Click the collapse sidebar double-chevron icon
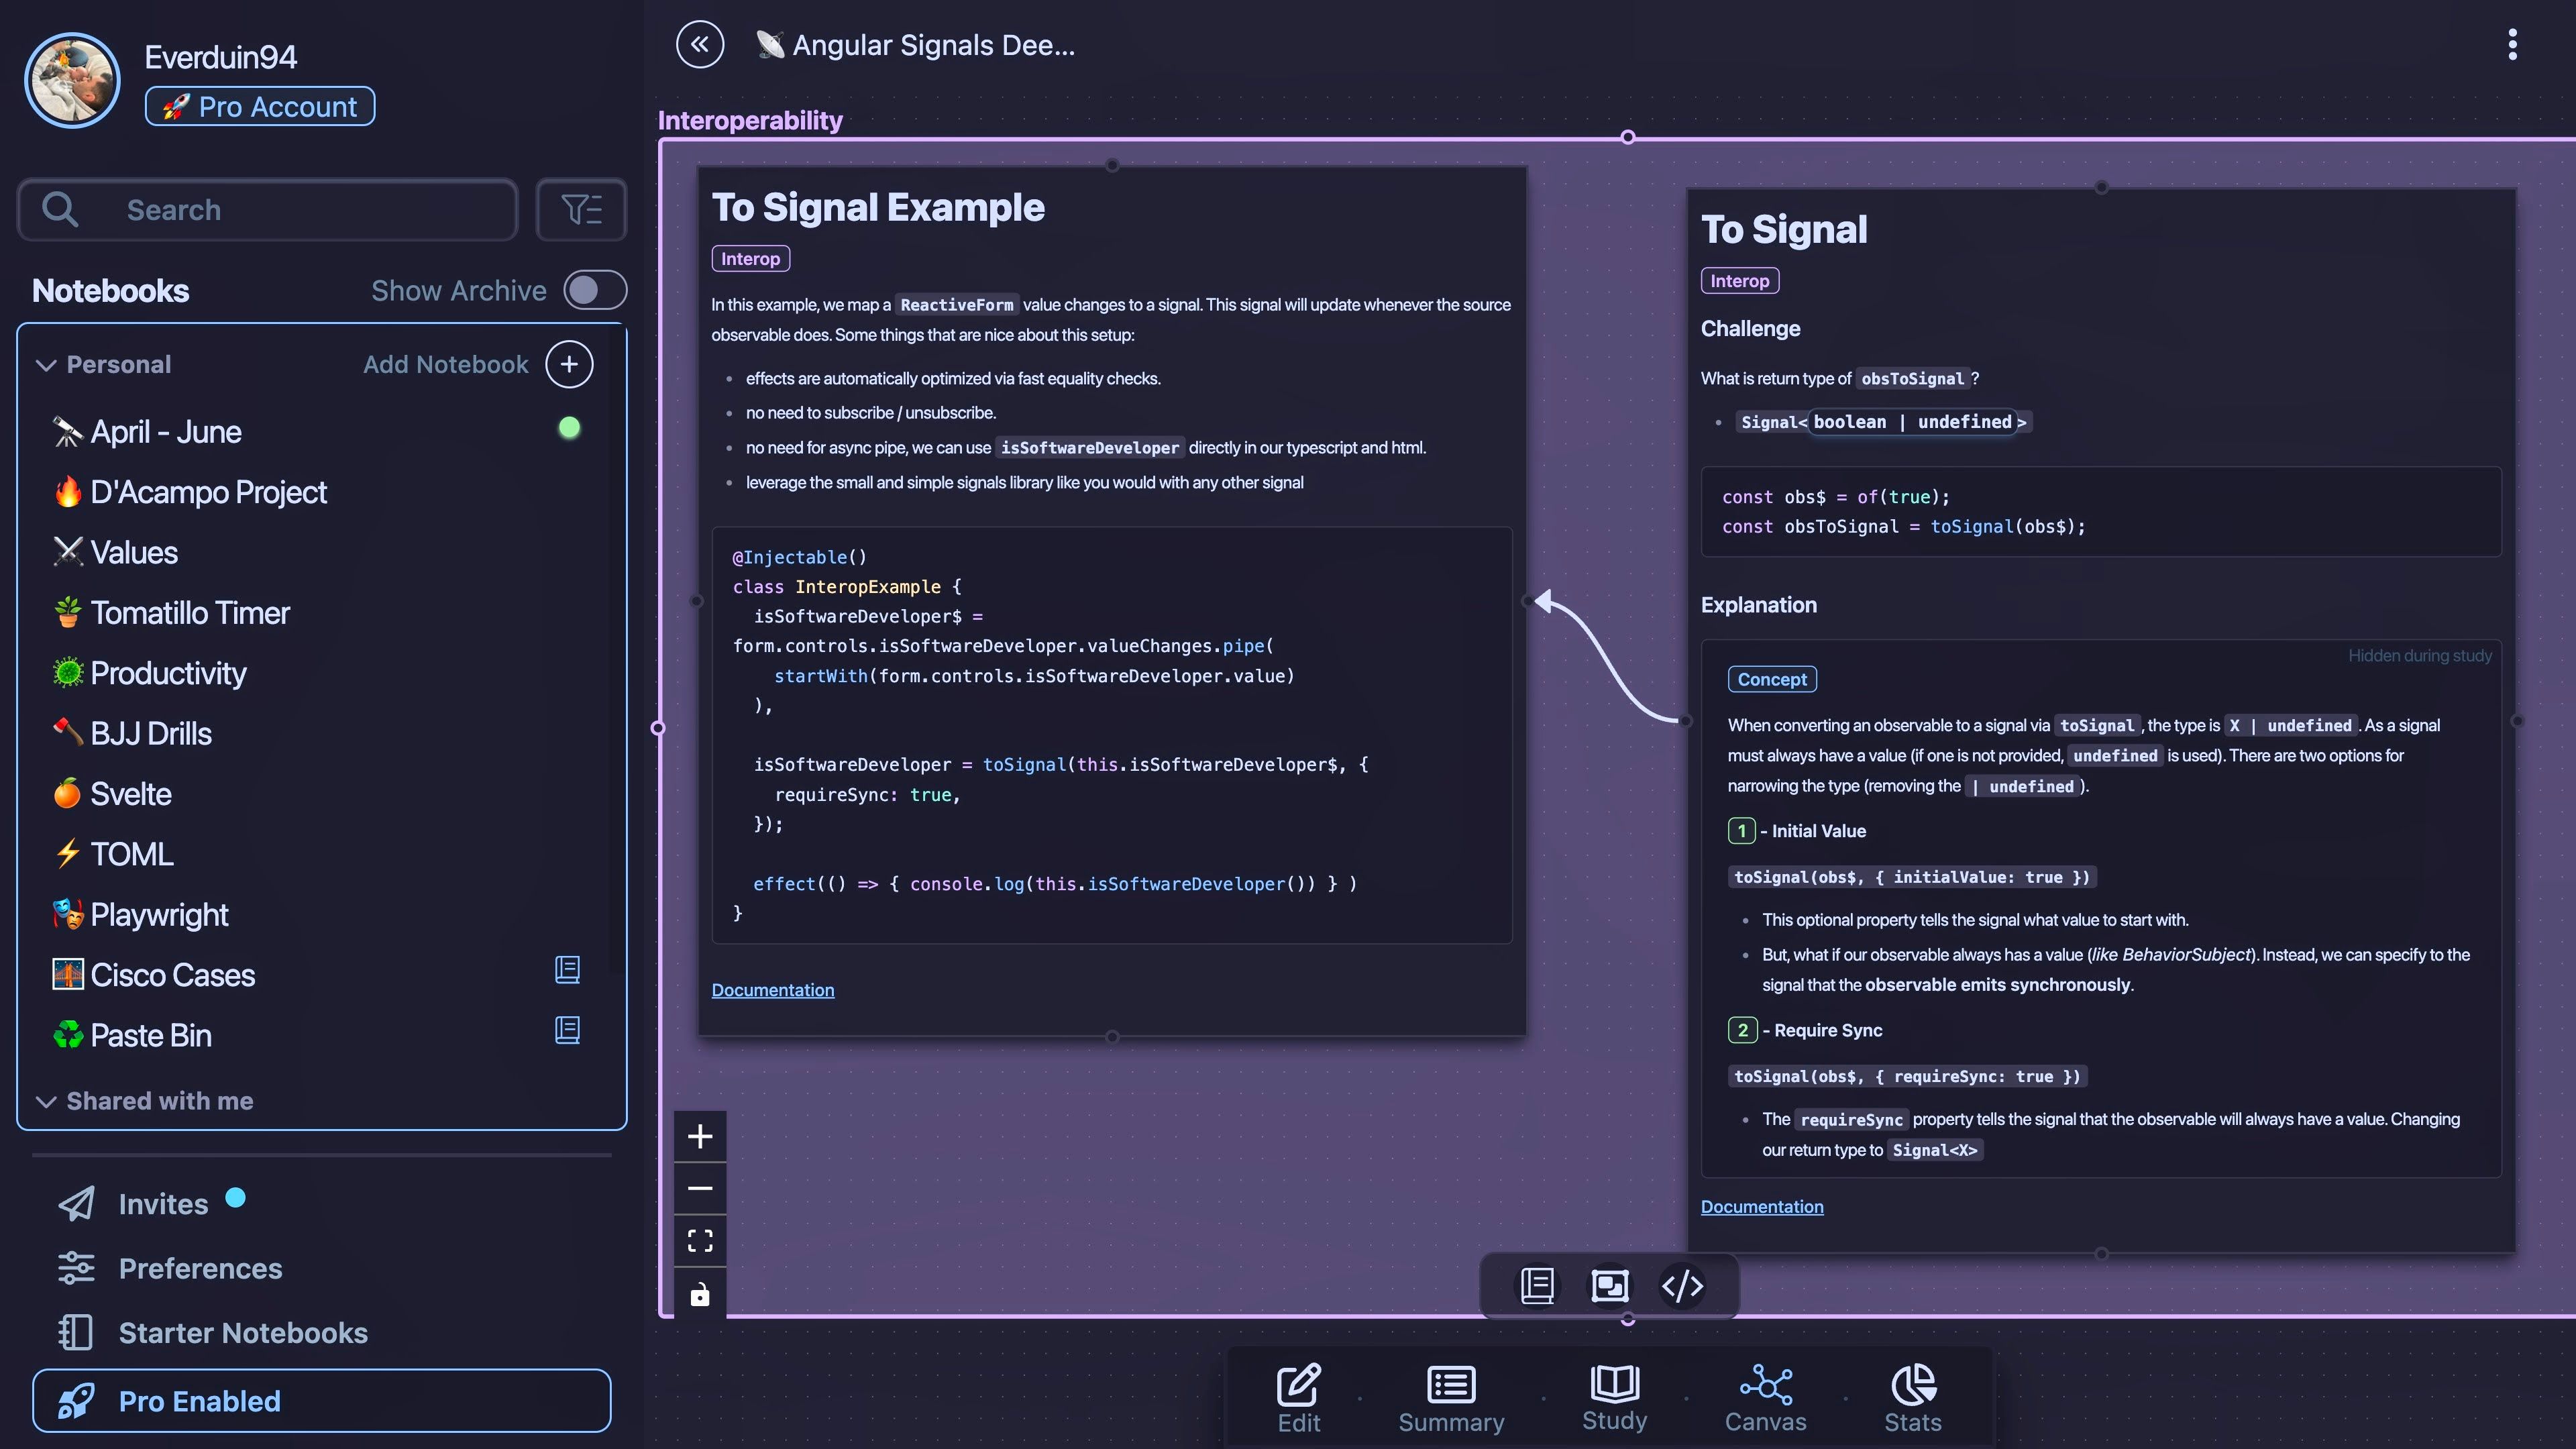 coord(699,44)
